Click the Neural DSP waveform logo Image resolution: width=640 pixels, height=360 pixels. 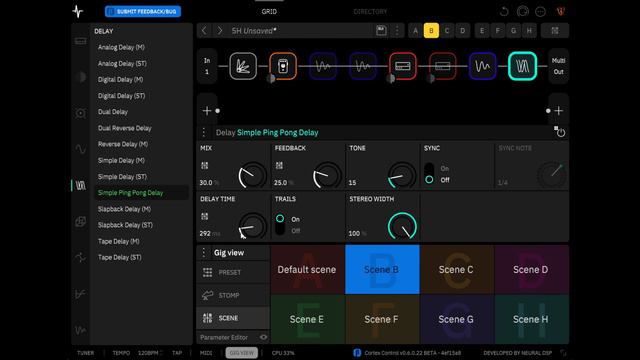78,11
